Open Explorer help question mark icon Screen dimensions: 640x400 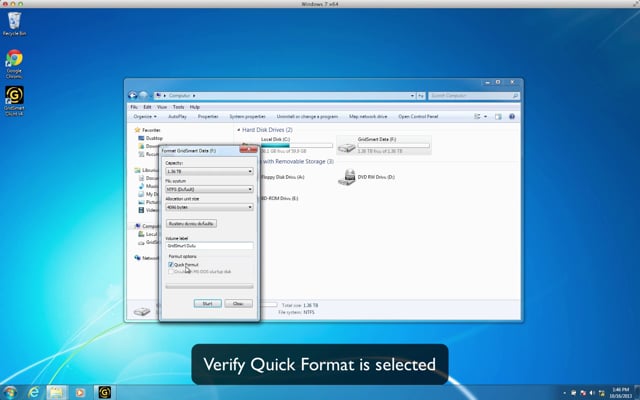click(x=512, y=116)
